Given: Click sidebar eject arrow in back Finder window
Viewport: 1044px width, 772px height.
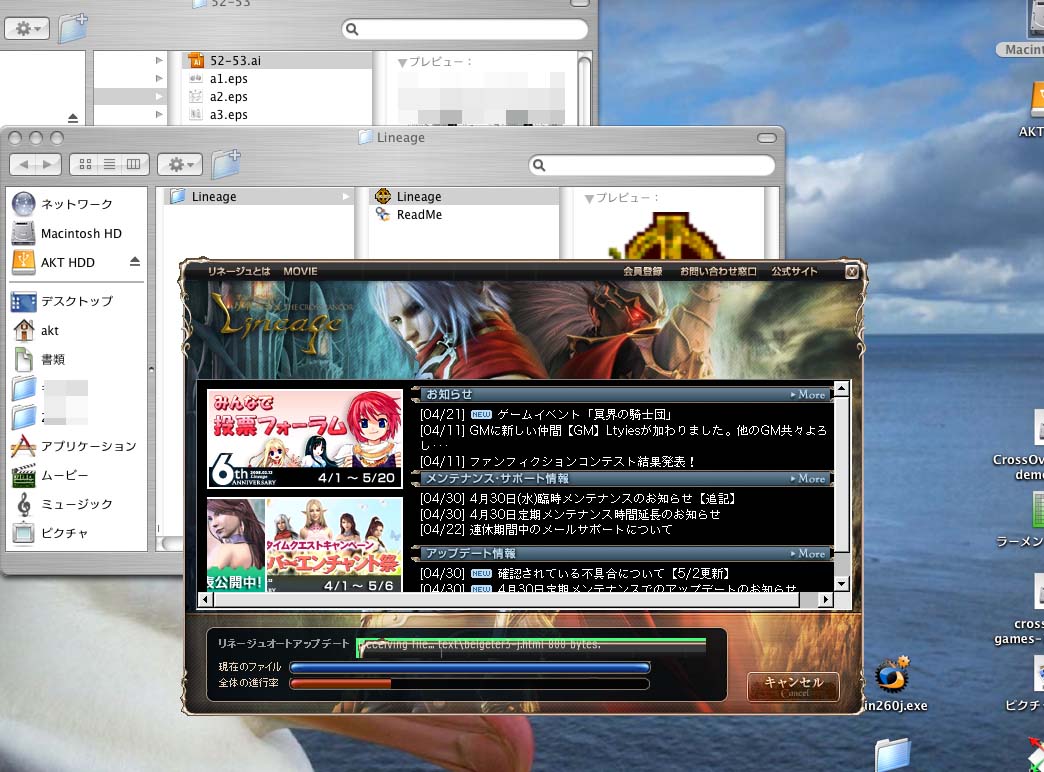Looking at the screenshot, I should coord(73,118).
